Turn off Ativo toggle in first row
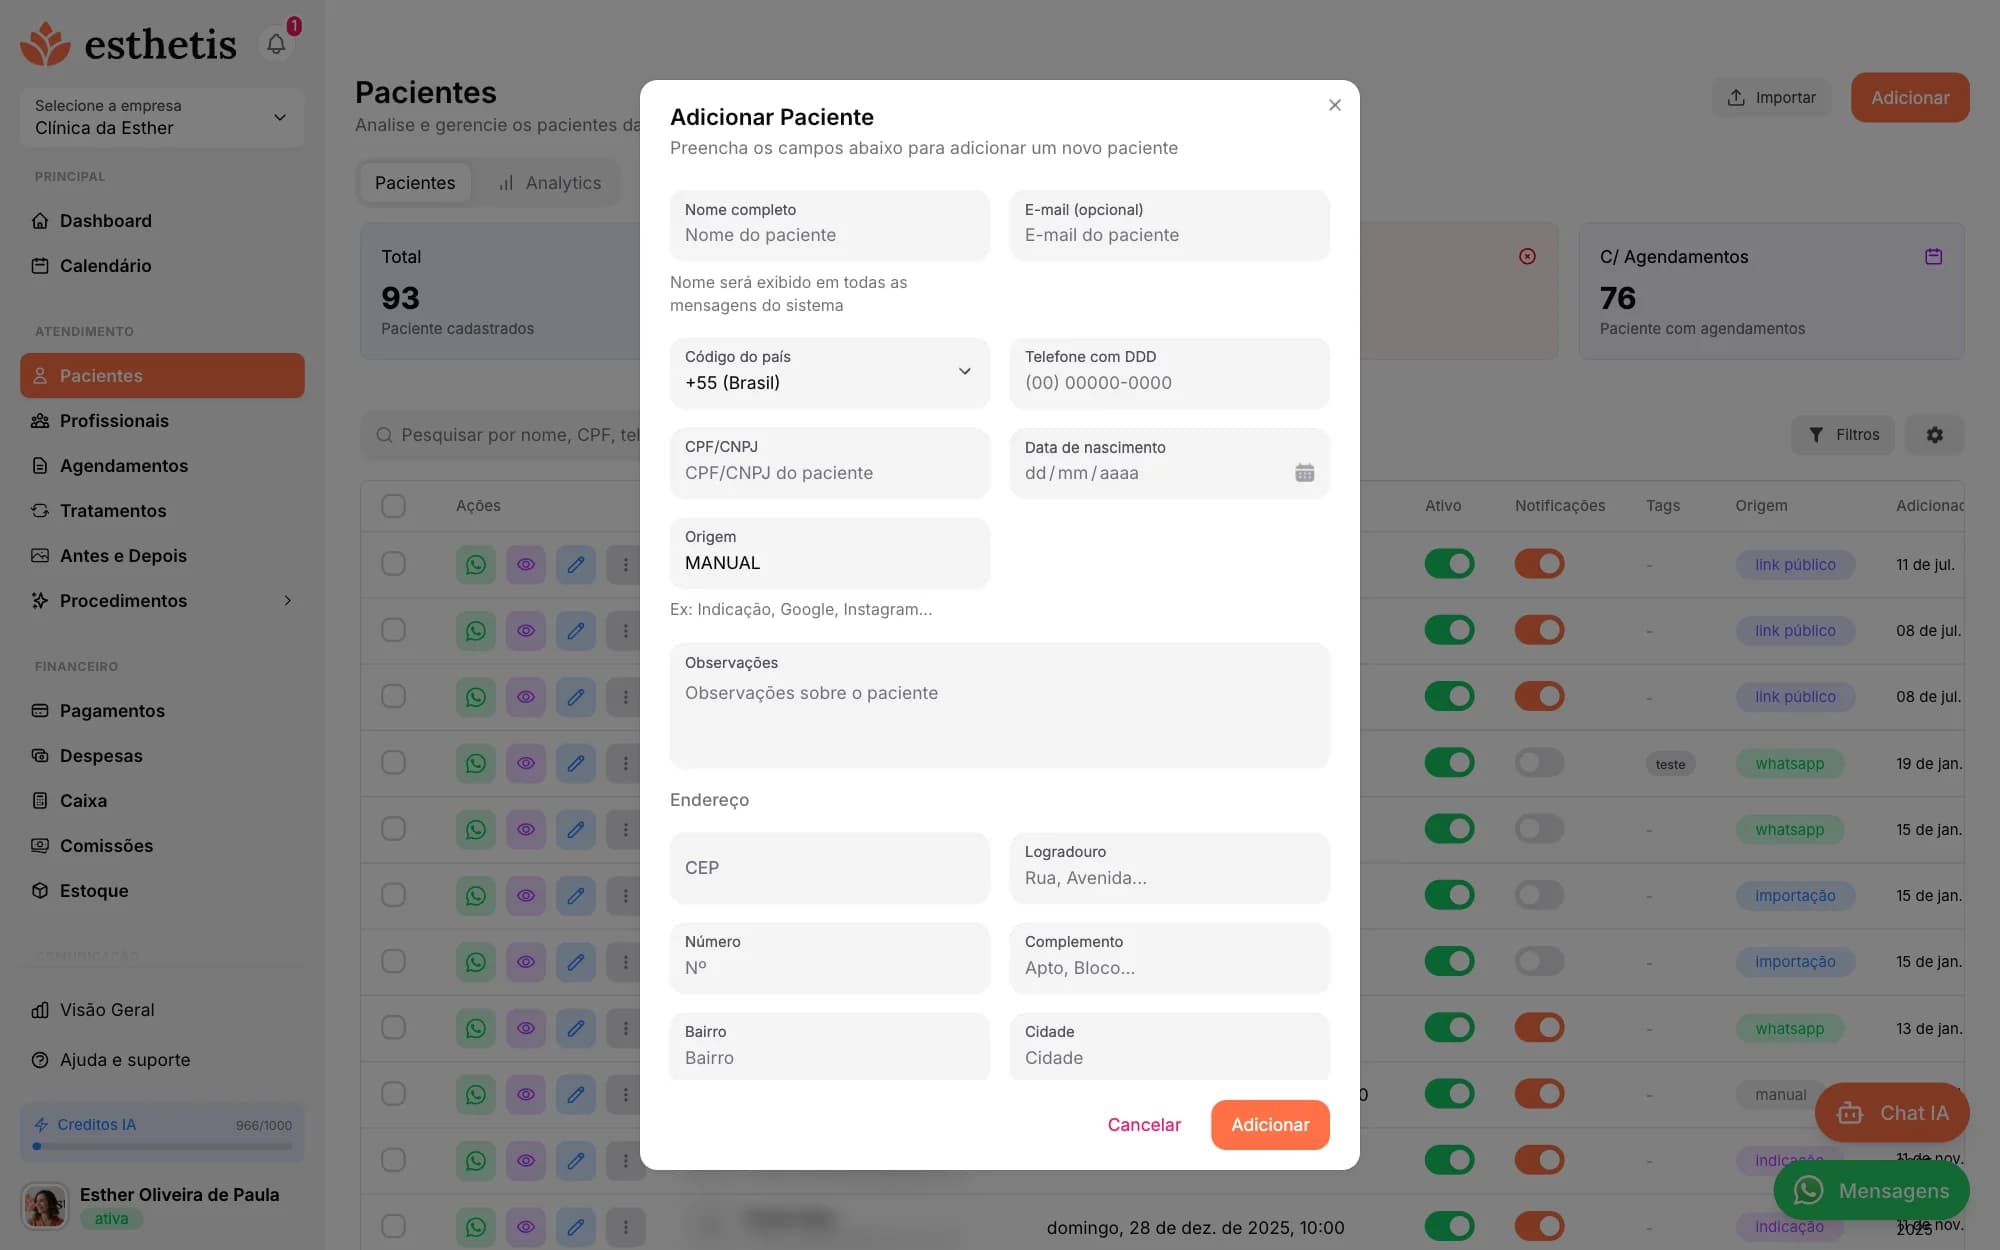This screenshot has width=2000, height=1250. 1449,564
